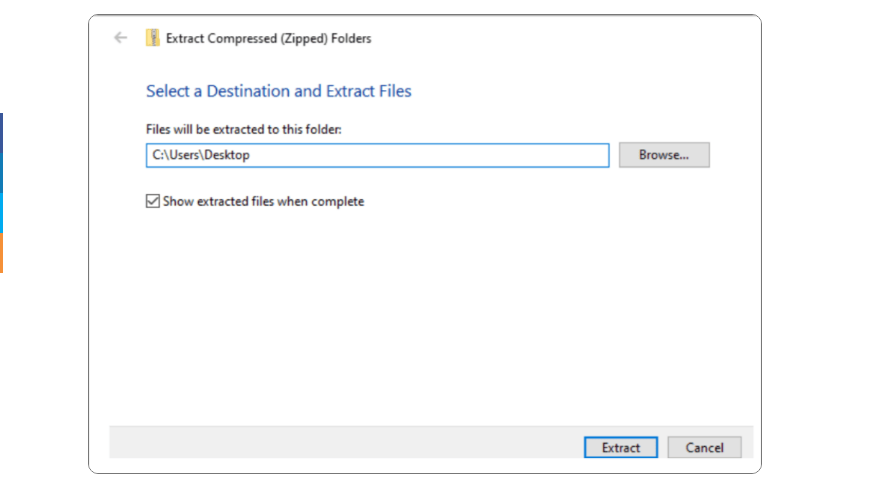Place the cursor on the C:\Users\Desktop path text
The image size is (889, 487).
[x=201, y=155]
